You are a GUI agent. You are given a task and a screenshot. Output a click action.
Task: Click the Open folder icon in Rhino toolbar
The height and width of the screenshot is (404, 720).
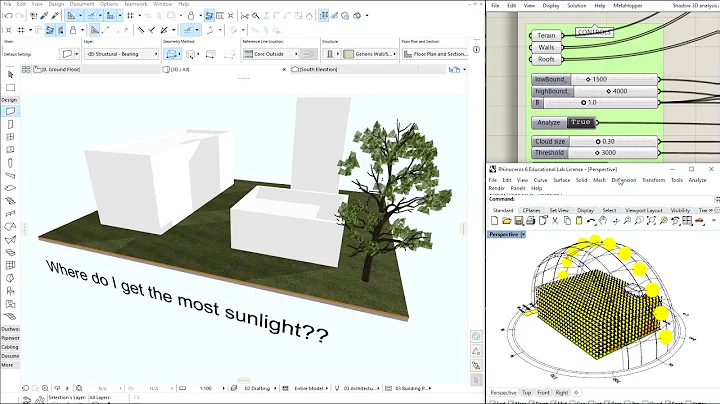click(x=506, y=221)
